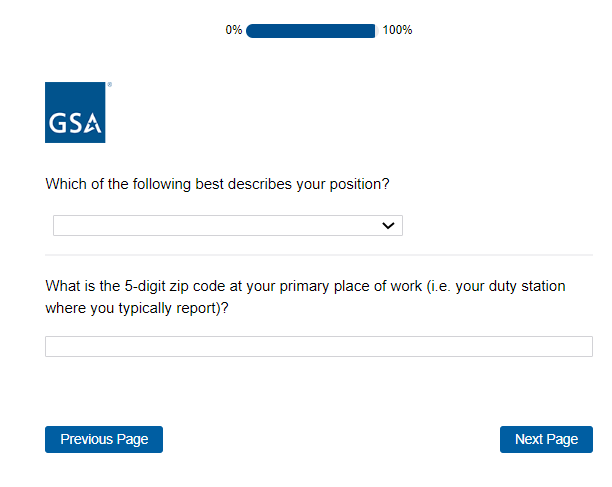Screen dimensions: 612x487
Task: Go back with the Previous Page button
Action: pos(104,439)
